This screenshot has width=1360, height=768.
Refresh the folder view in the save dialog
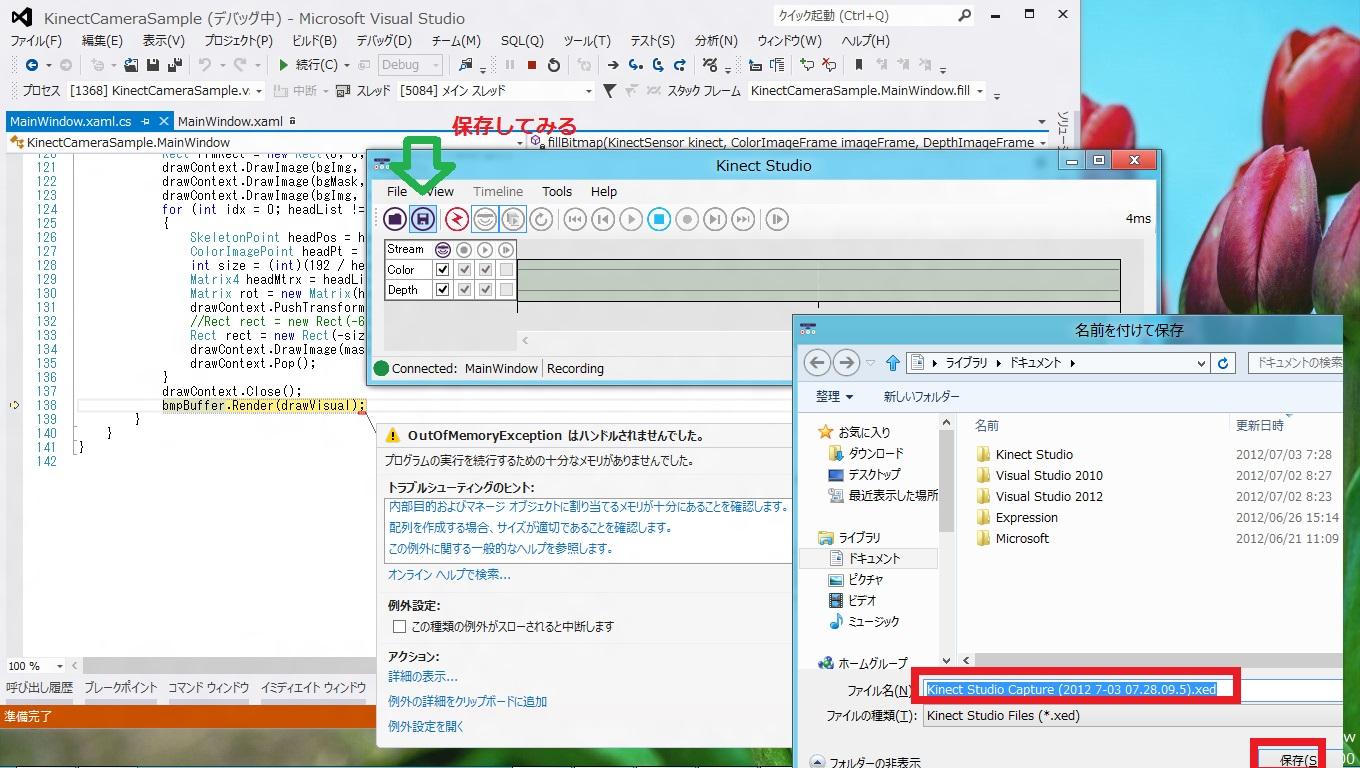[x=1223, y=363]
